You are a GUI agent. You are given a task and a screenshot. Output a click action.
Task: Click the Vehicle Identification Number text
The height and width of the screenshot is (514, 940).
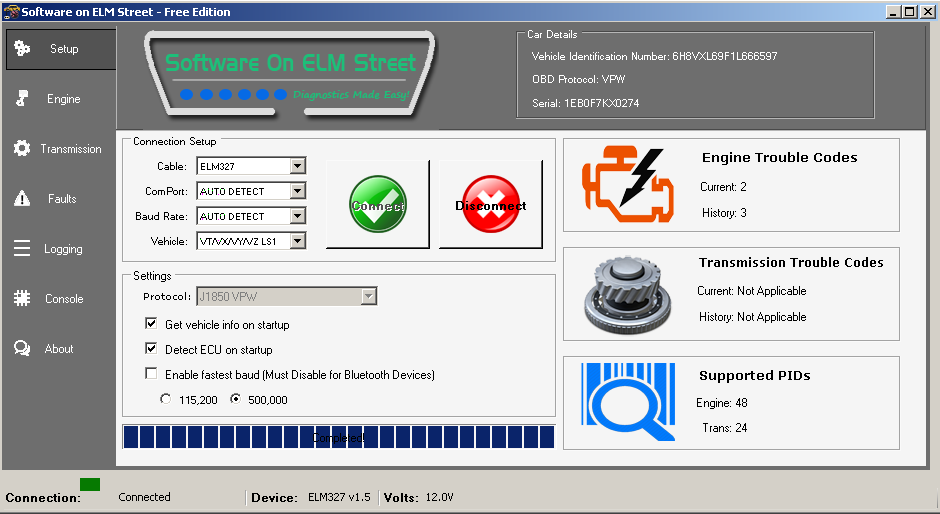pos(655,56)
